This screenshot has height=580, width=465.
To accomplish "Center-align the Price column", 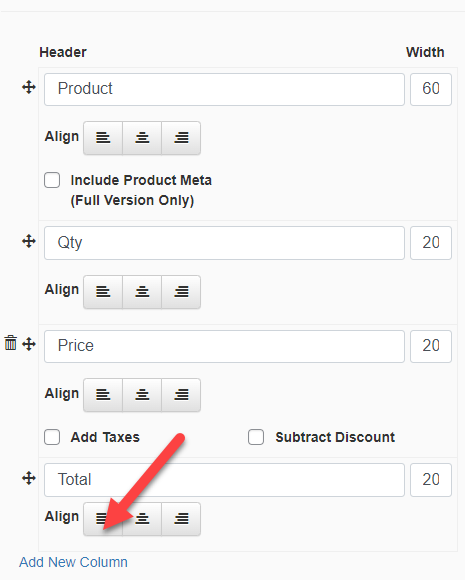I will pyautogui.click(x=142, y=395).
